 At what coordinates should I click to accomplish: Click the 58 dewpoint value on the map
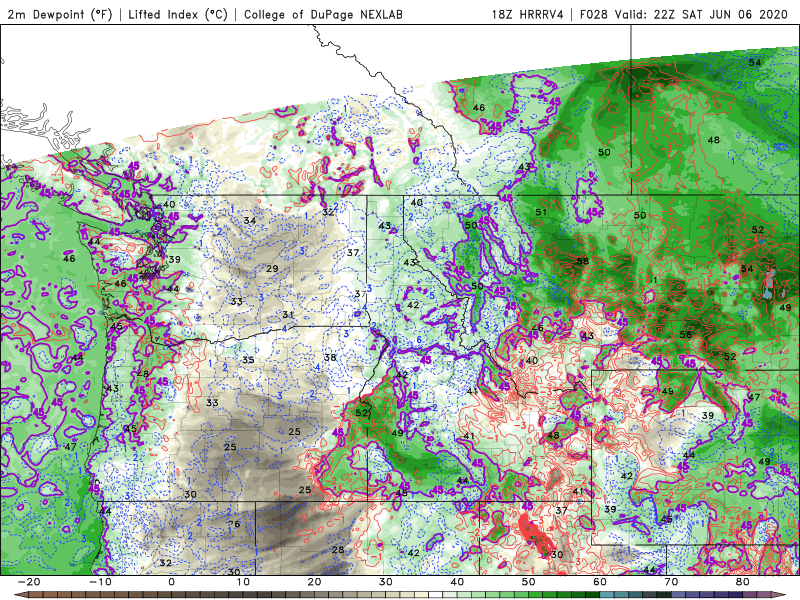583,261
